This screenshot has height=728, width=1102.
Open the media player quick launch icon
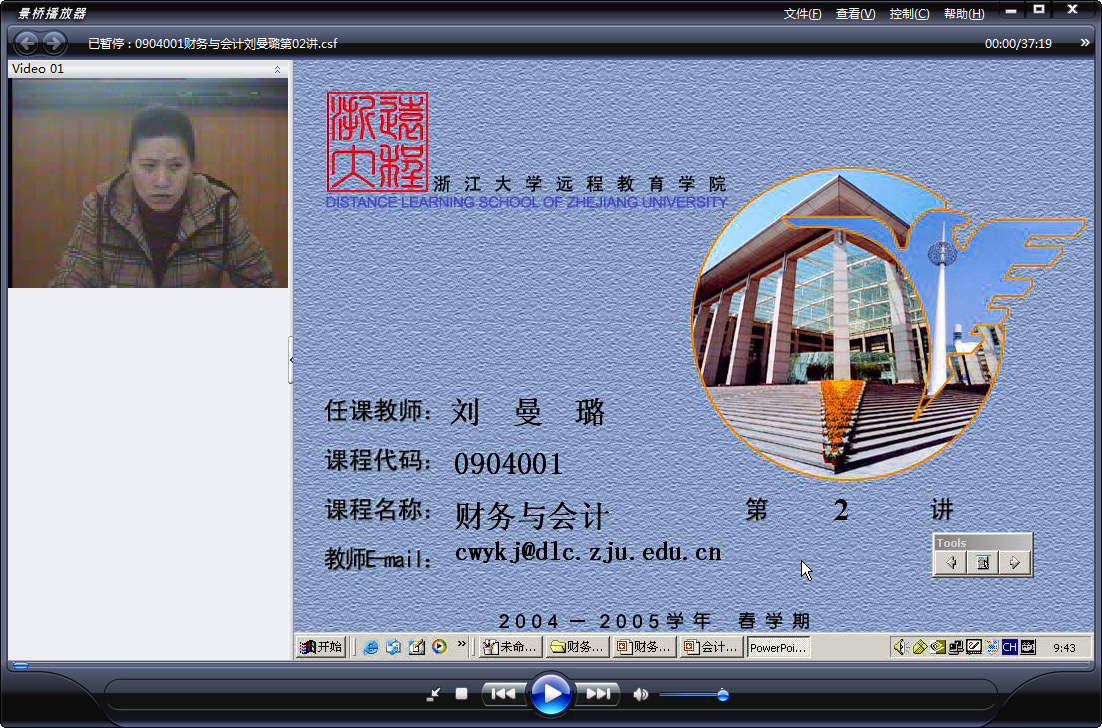(x=439, y=647)
